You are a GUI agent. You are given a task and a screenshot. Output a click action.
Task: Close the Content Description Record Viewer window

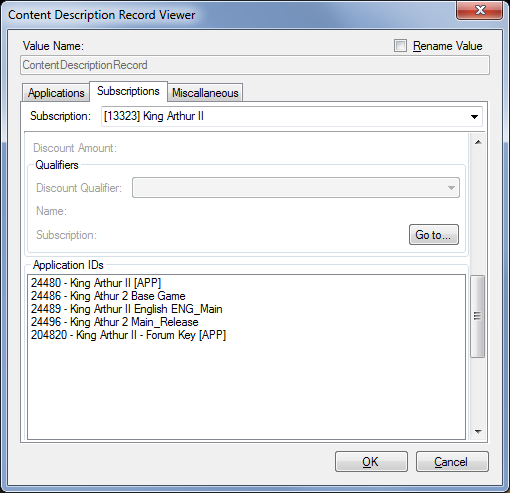click(x=479, y=10)
